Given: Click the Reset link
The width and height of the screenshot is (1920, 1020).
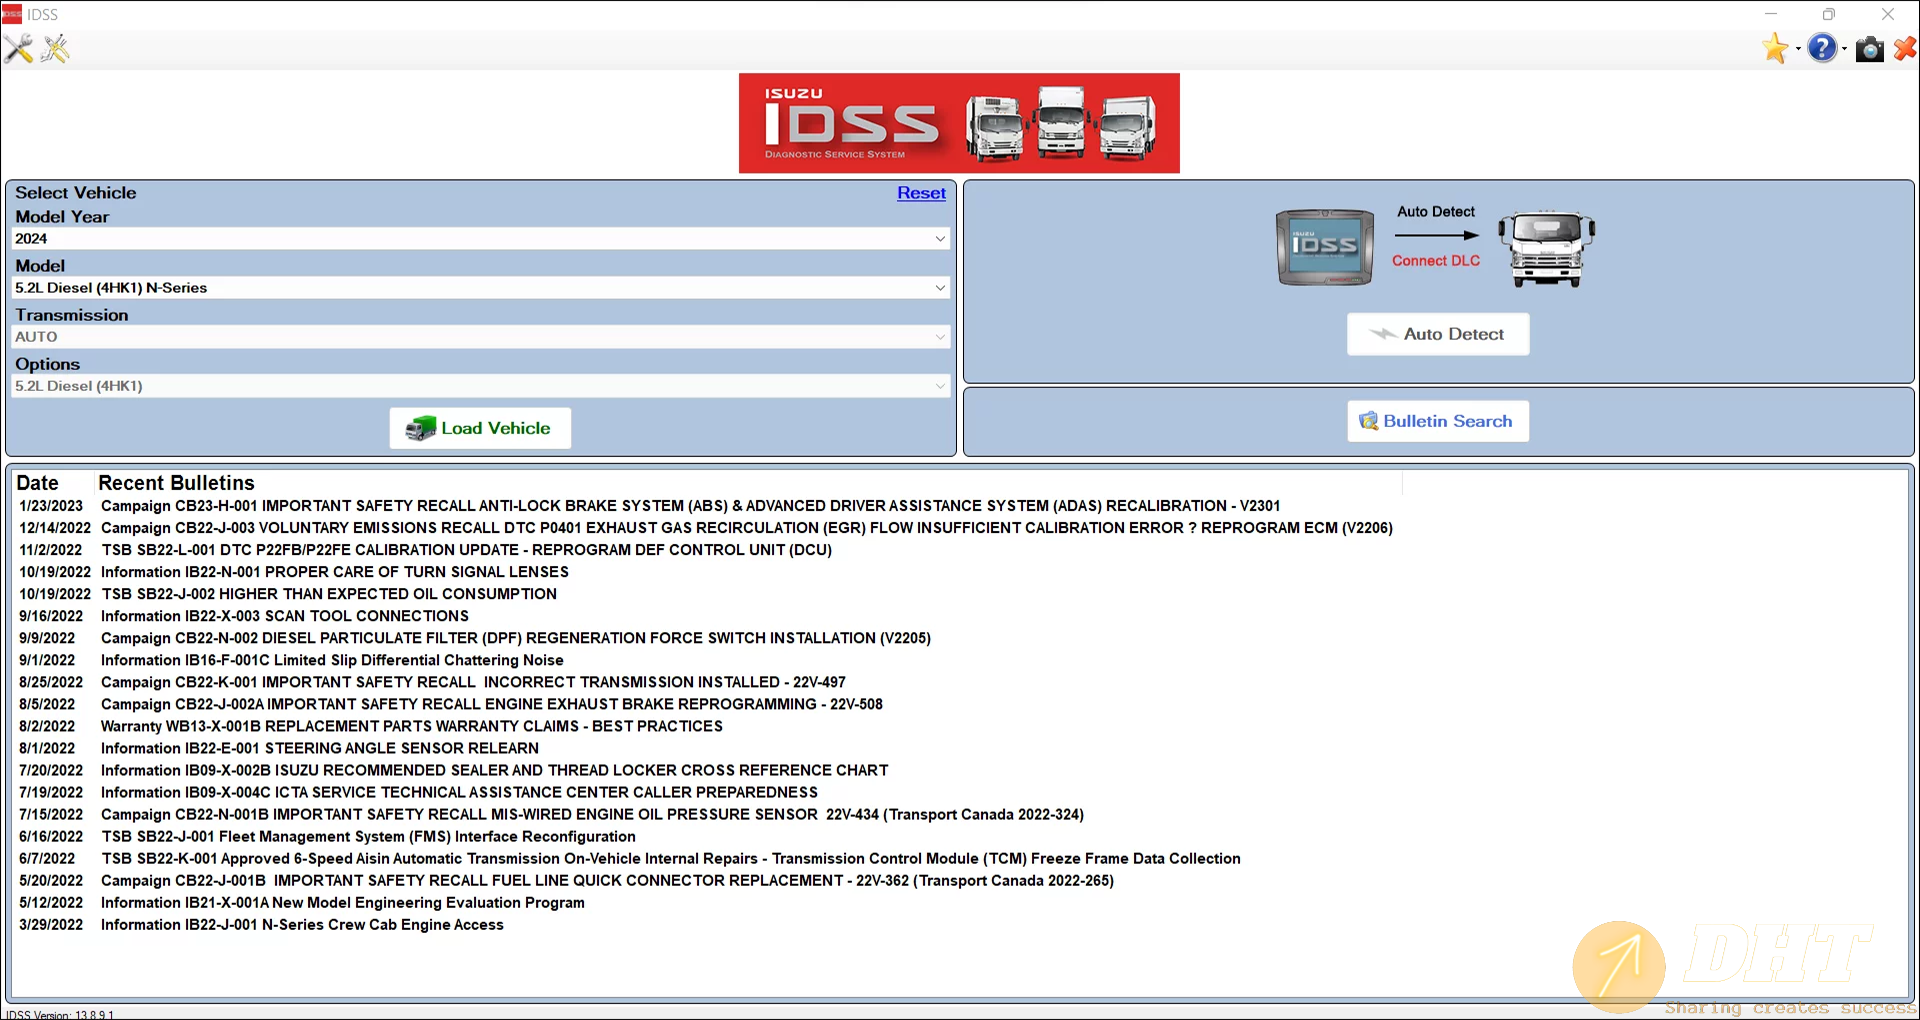Looking at the screenshot, I should click(x=920, y=193).
